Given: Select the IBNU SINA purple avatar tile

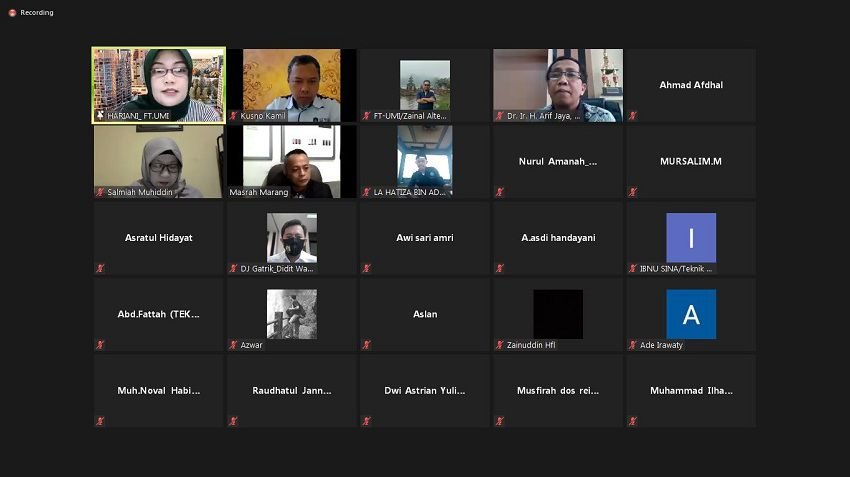Looking at the screenshot, I should (691, 237).
